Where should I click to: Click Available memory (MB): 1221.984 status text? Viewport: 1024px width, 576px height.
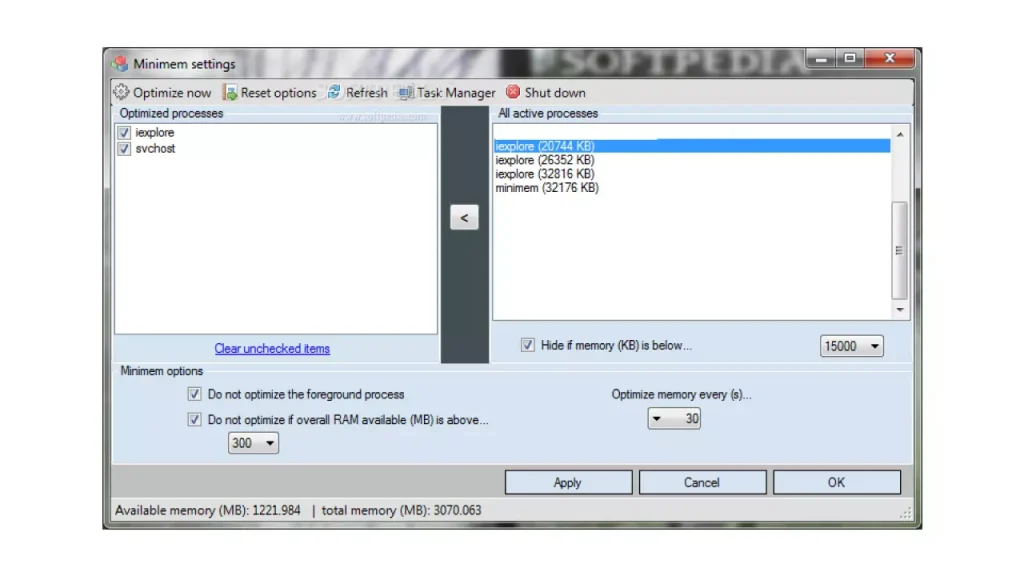click(208, 510)
